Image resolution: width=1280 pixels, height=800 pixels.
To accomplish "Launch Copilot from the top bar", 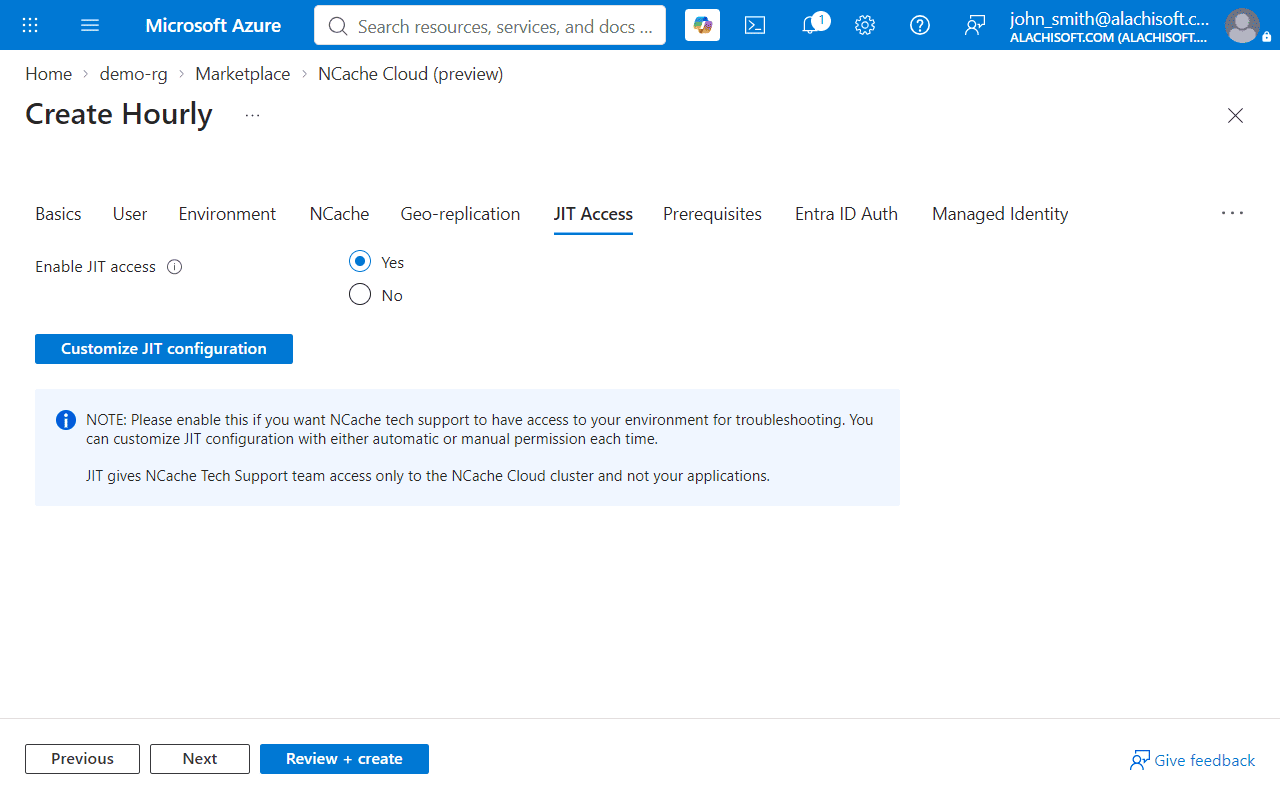I will coord(703,25).
